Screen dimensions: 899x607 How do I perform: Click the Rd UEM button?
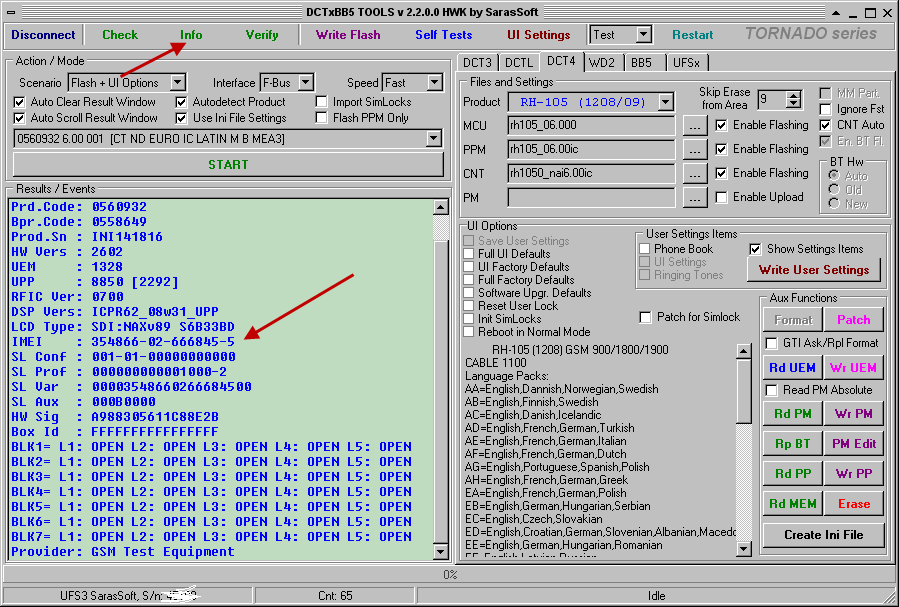coord(792,368)
